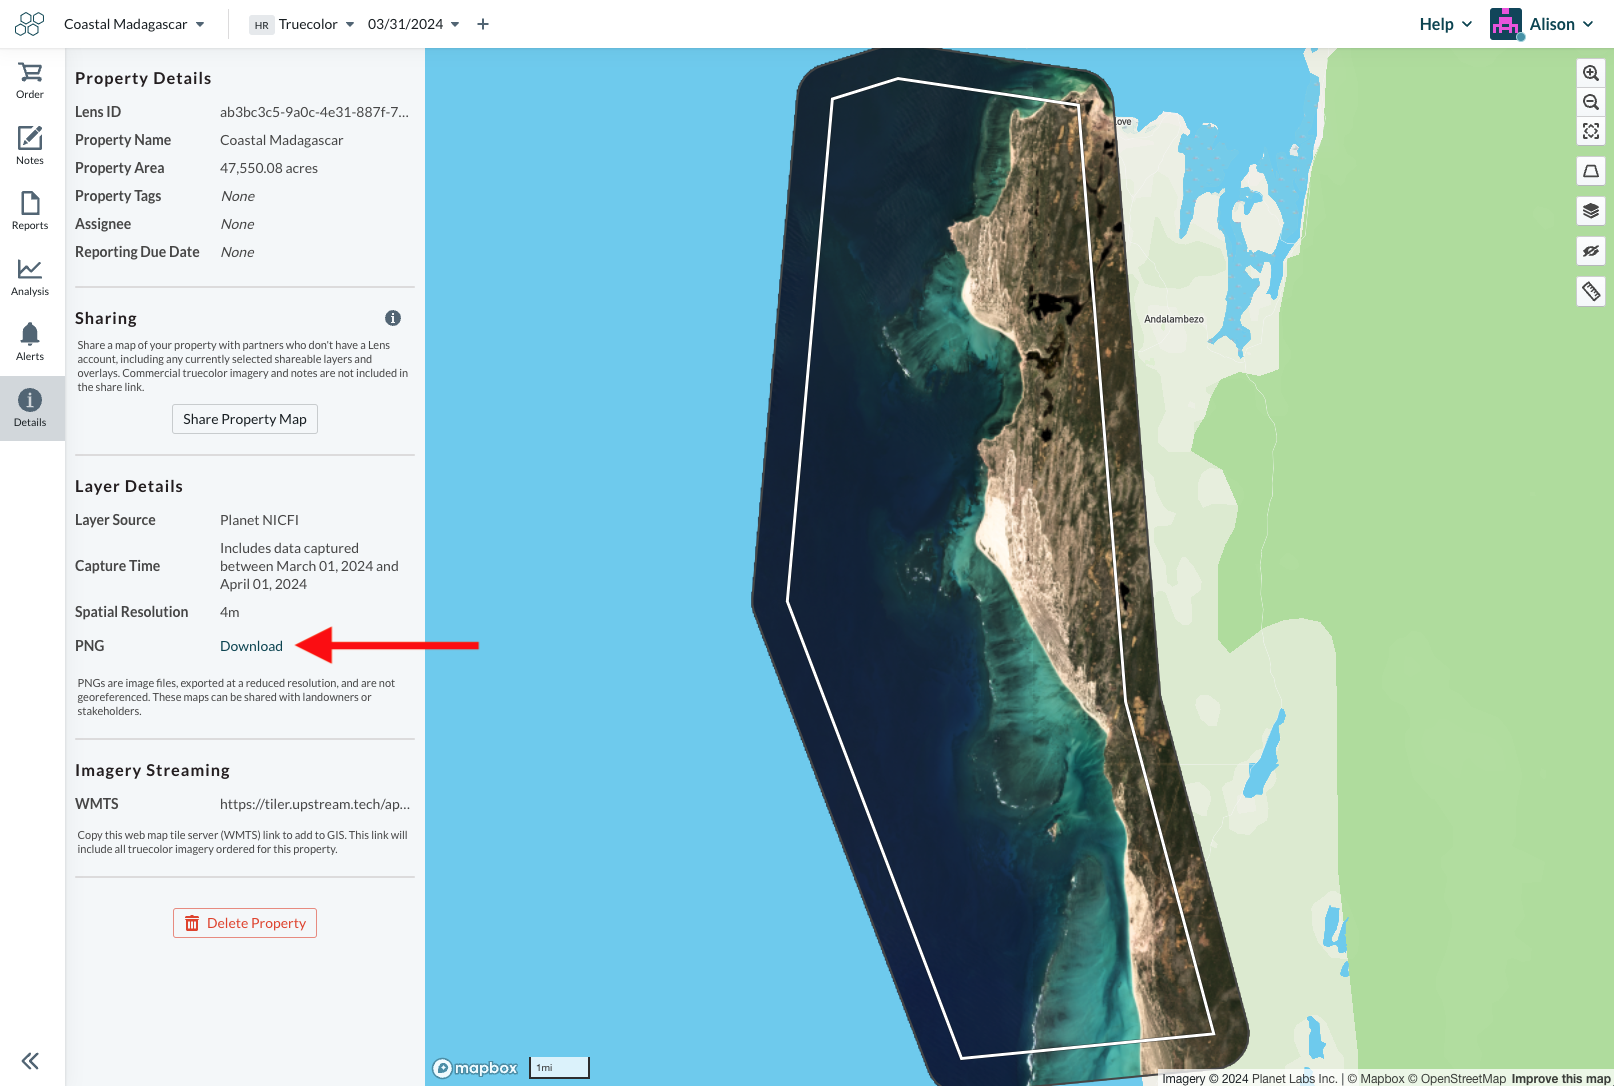This screenshot has width=1614, height=1086.
Task: Open the Alerts panel
Action: coord(29,340)
